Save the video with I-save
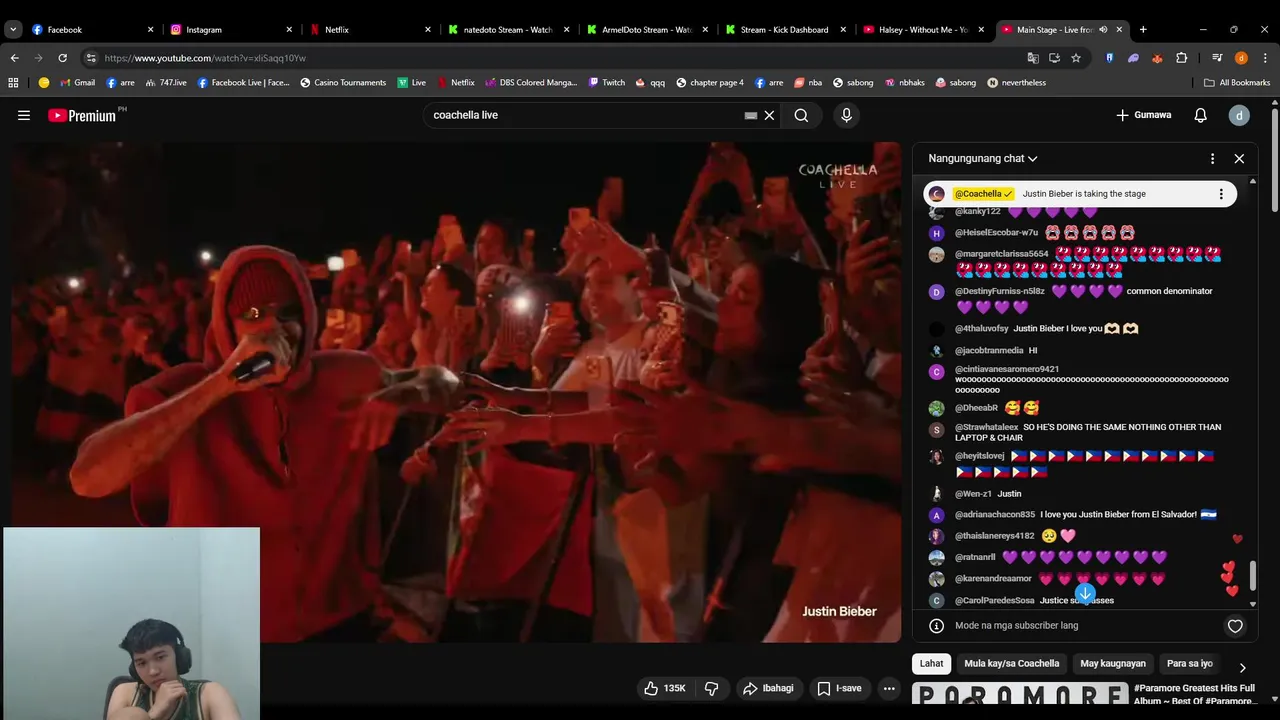 (x=839, y=688)
